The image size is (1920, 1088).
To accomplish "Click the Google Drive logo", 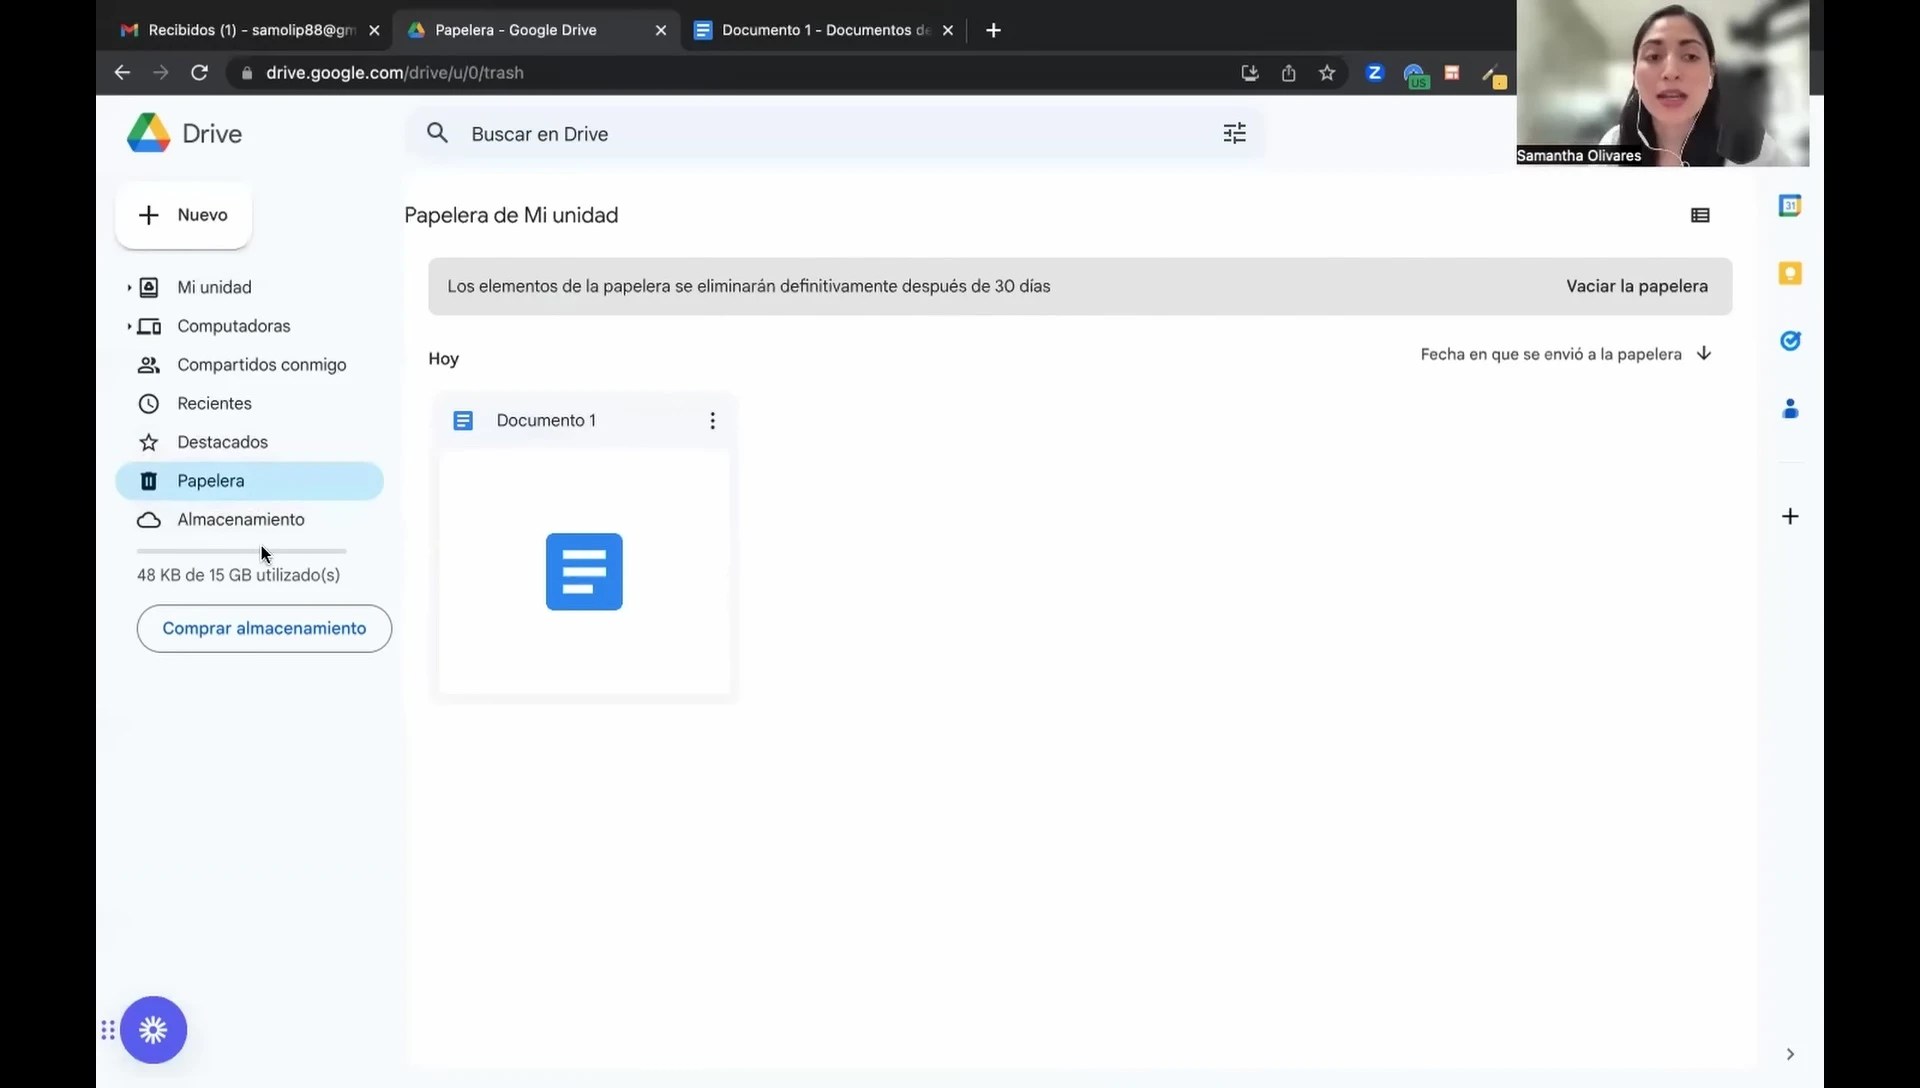I will (149, 133).
